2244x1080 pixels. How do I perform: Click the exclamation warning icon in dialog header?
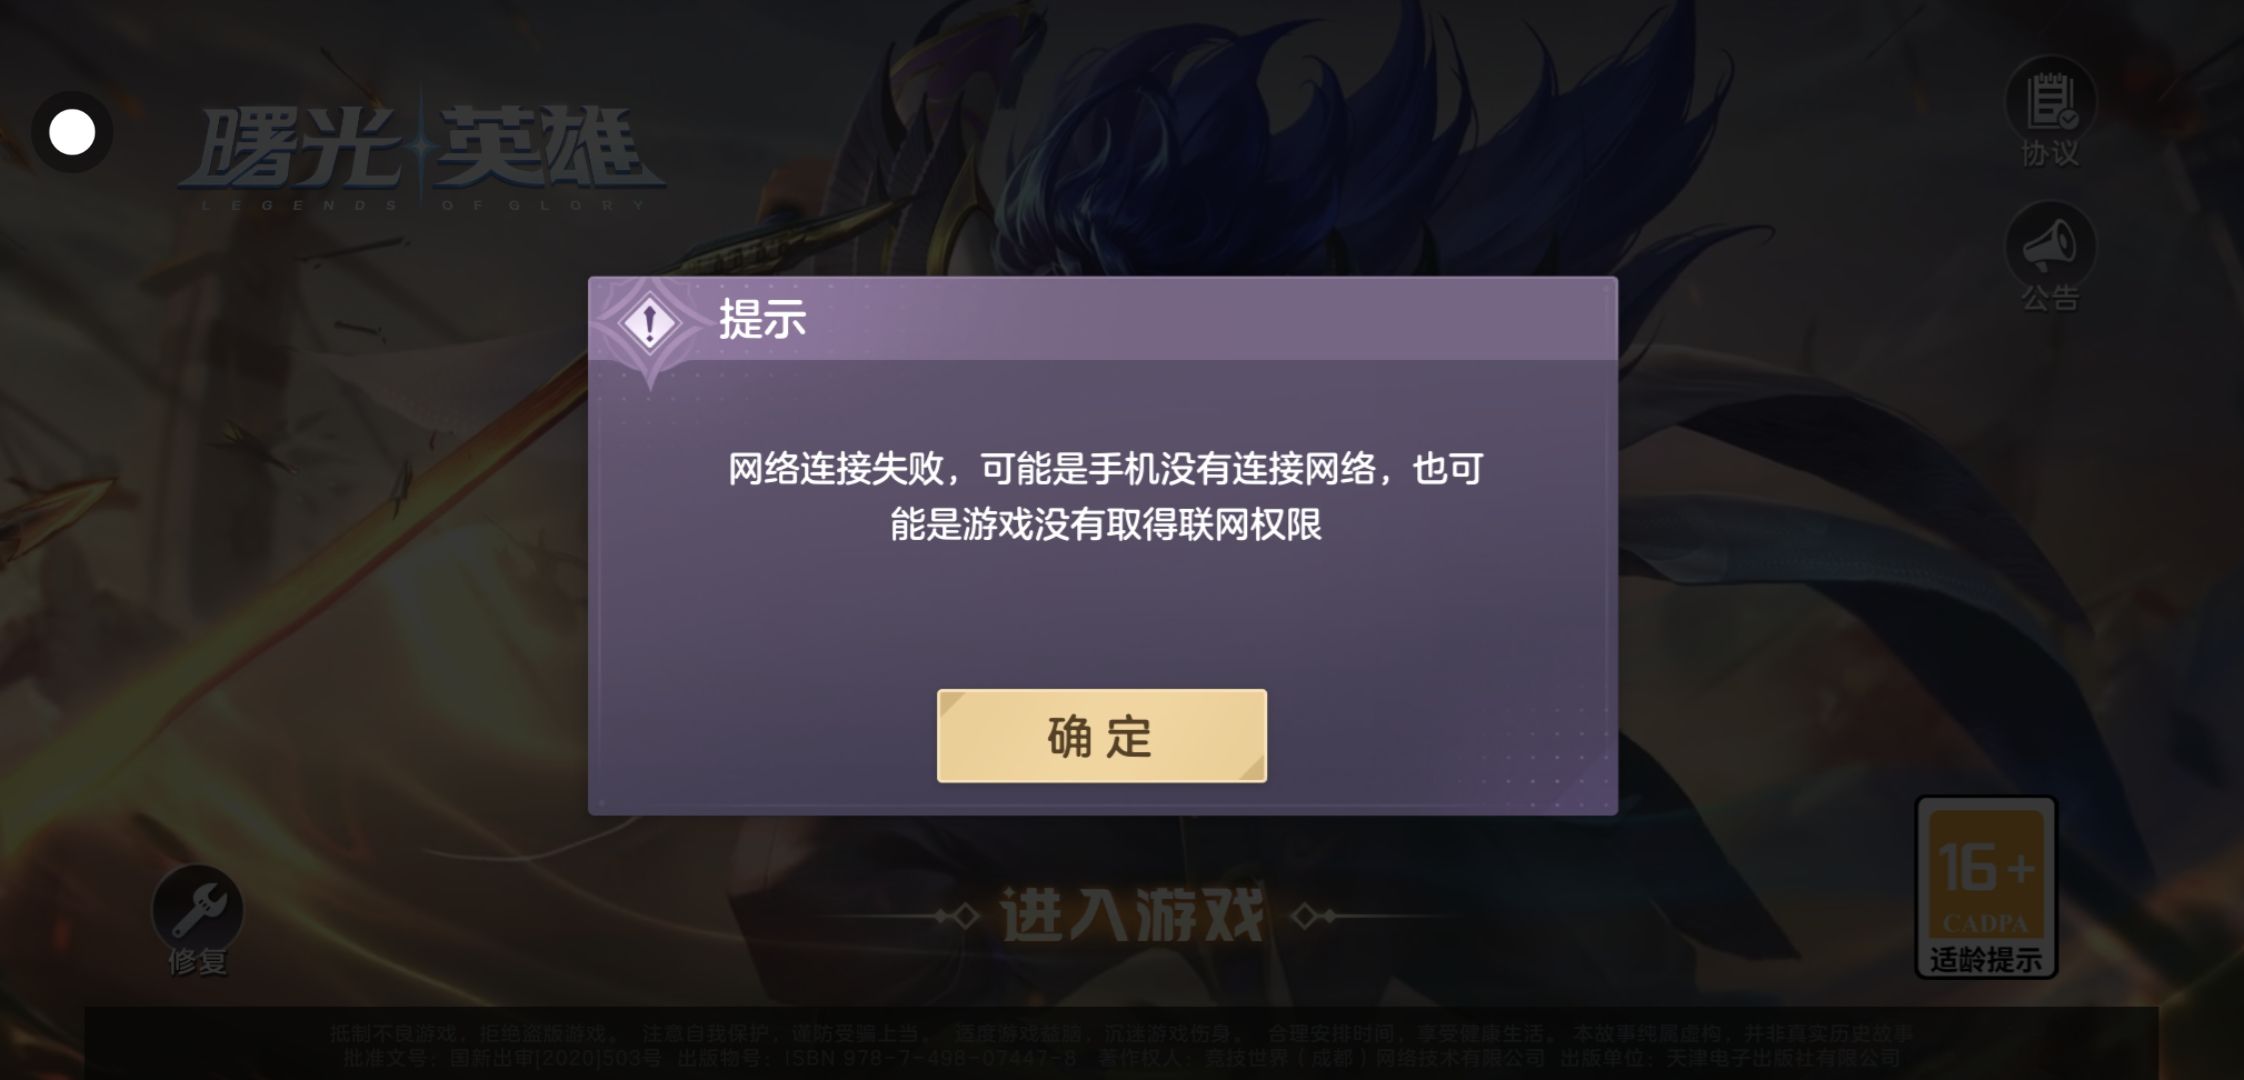[650, 323]
